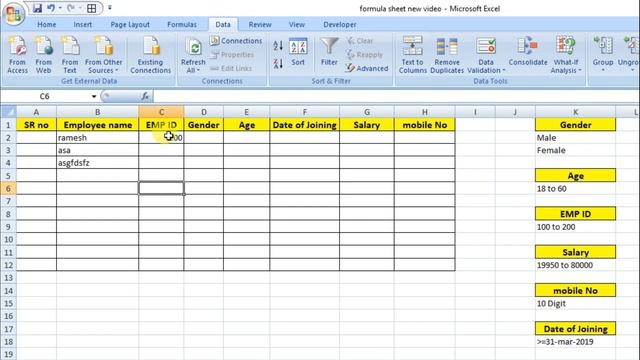Select the cell containing asgfdsfz
Image resolution: width=640 pixels, height=360 pixels.
(98, 163)
